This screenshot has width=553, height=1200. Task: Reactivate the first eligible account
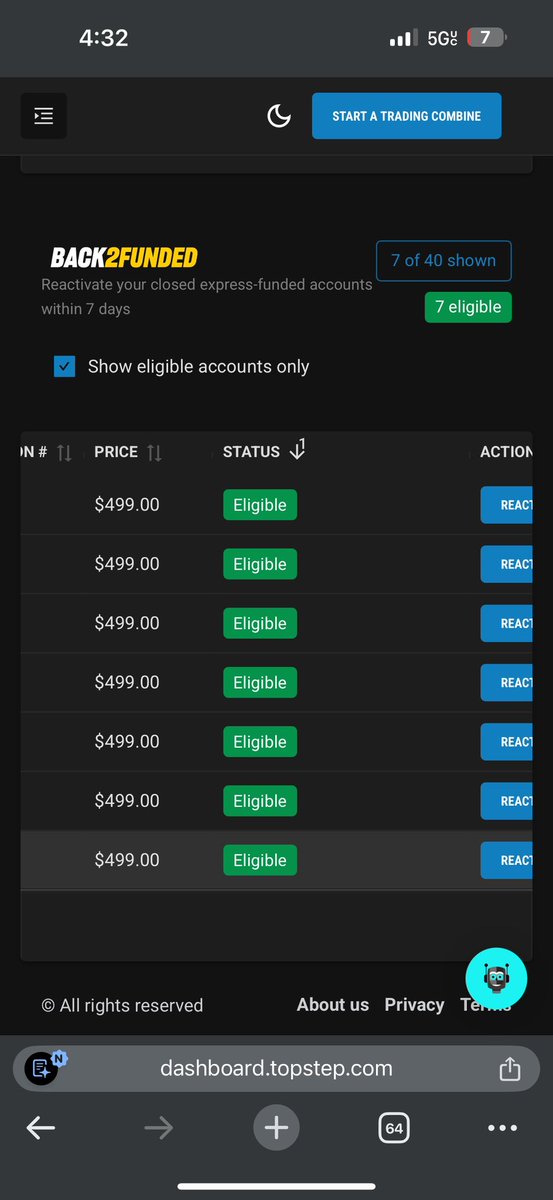507,505
